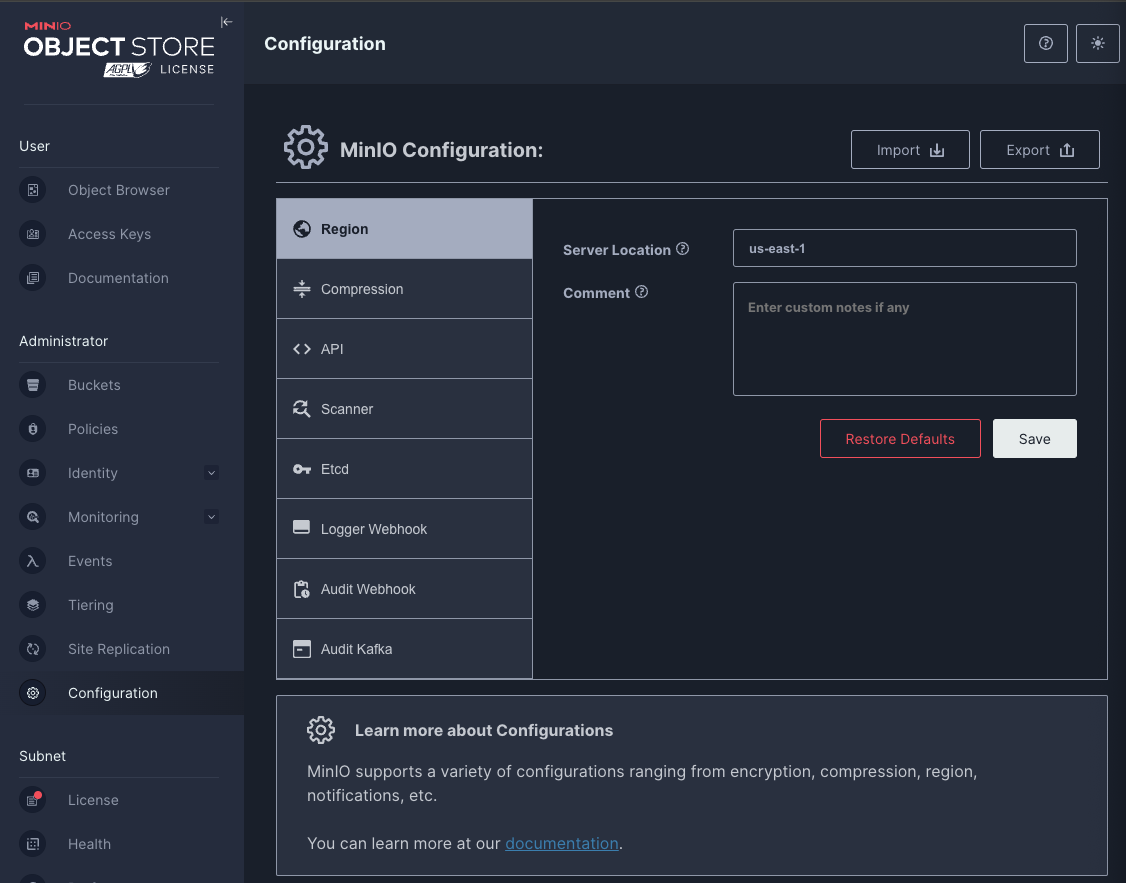Click the Object Browser sidebar icon
Image resolution: width=1126 pixels, height=883 pixels.
[x=33, y=190]
